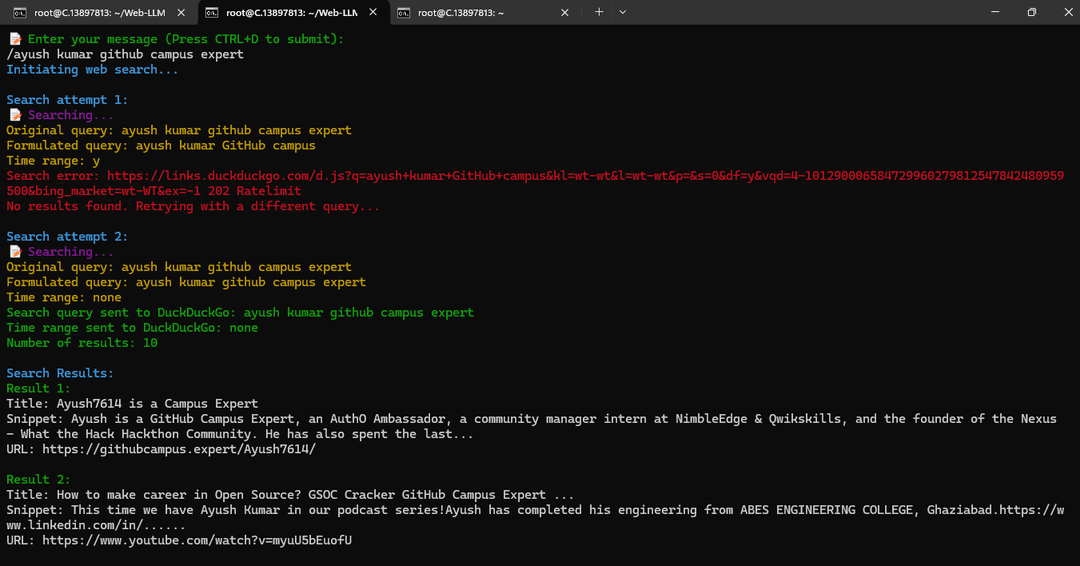The image size is (1080, 566).
Task: Click 'Initiating web search...' text
Action: click(x=92, y=70)
